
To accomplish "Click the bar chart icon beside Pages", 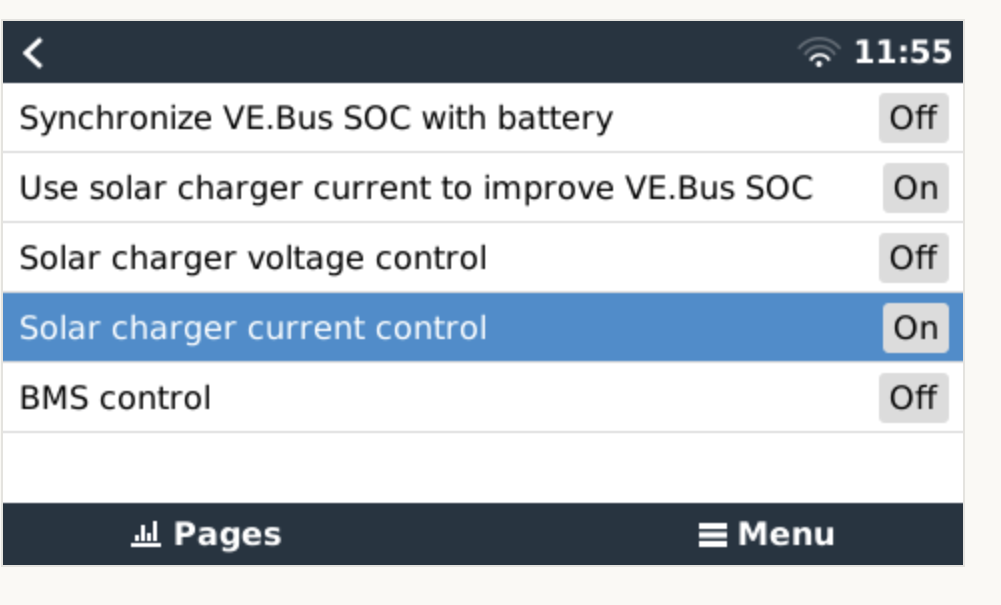I will click(146, 535).
